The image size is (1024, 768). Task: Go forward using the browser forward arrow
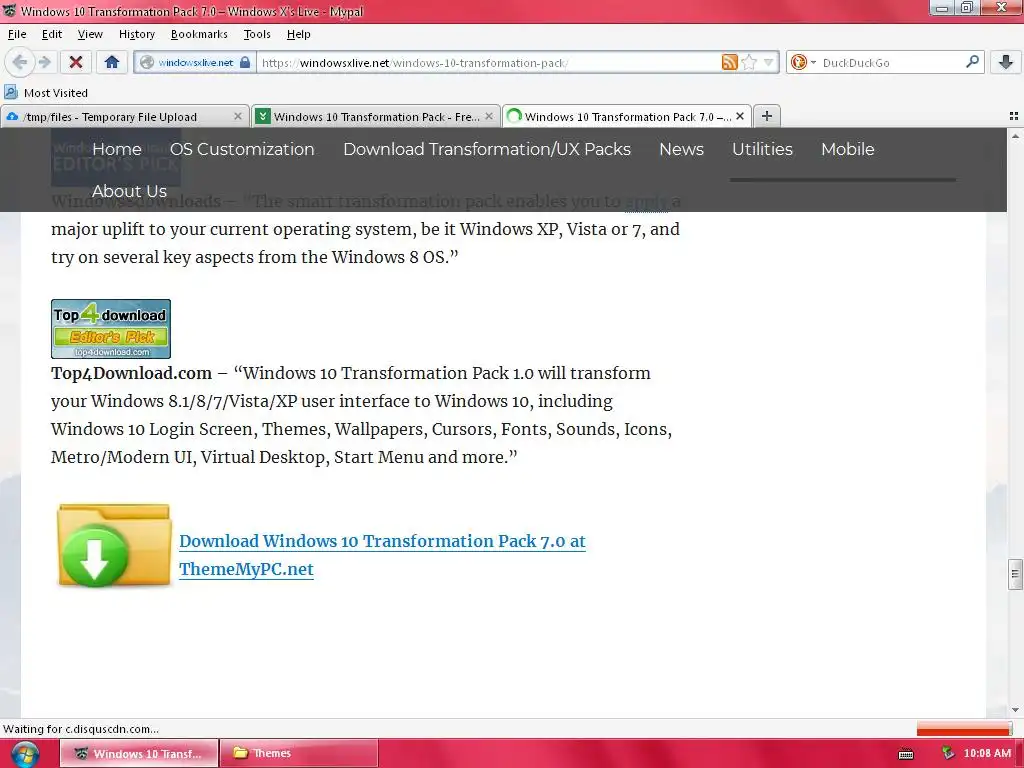[x=45, y=62]
